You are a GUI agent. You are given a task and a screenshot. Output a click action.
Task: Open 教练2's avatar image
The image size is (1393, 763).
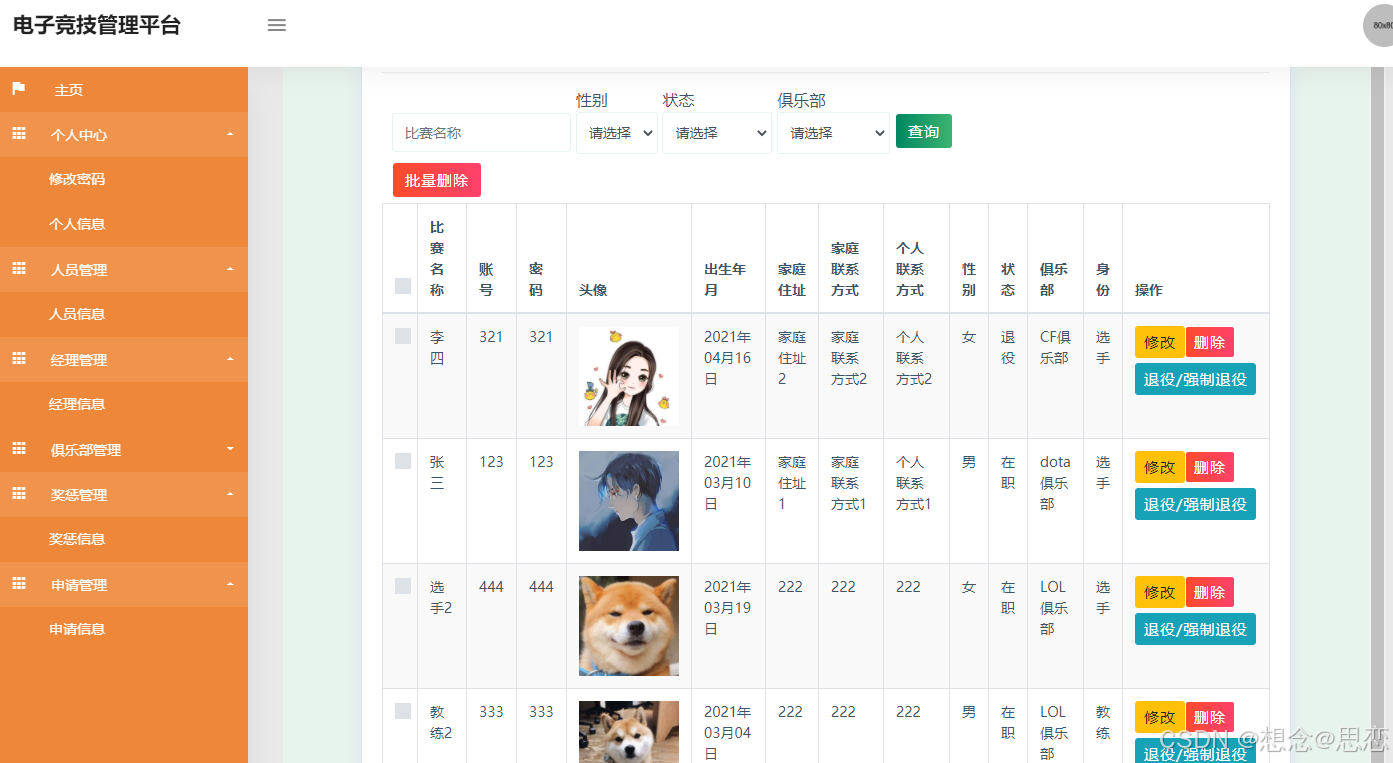[x=629, y=732]
